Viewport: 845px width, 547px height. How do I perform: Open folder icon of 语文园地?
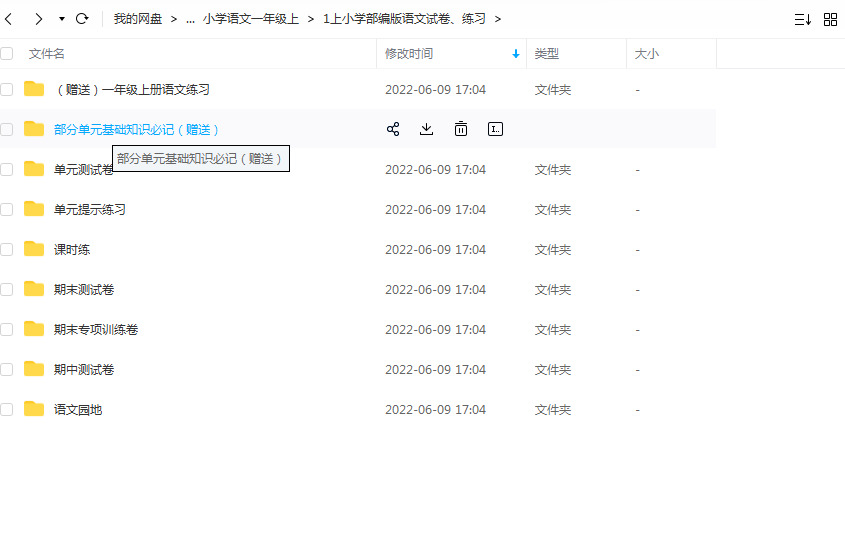point(34,409)
